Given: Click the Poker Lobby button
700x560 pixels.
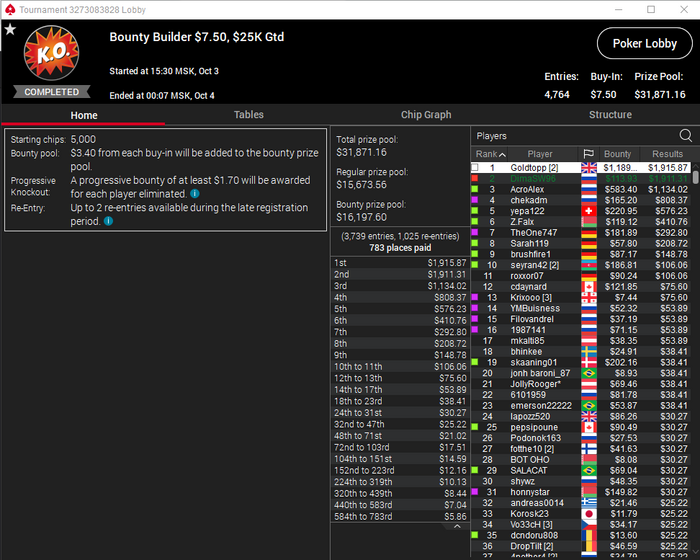Looking at the screenshot, I should (x=645, y=43).
